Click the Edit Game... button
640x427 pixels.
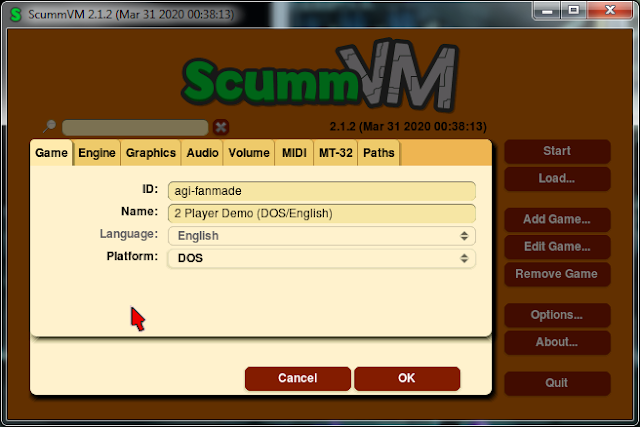pos(557,247)
